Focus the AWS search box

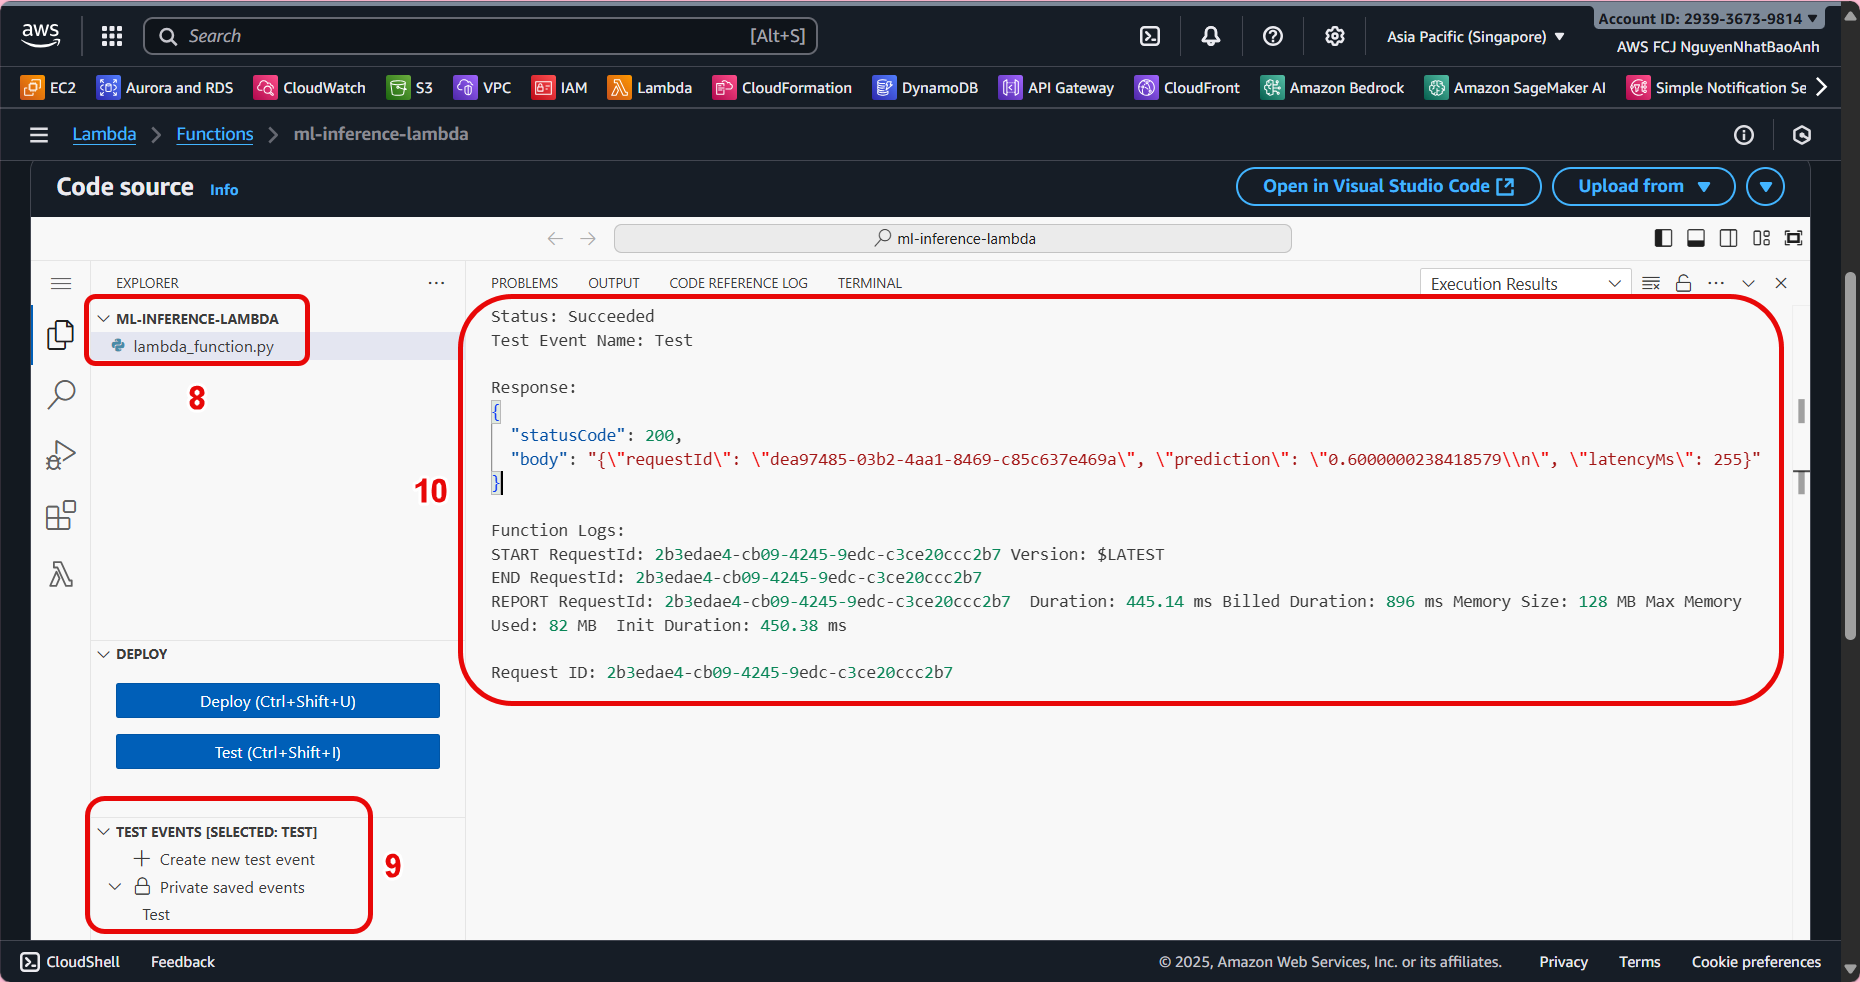[x=481, y=36]
